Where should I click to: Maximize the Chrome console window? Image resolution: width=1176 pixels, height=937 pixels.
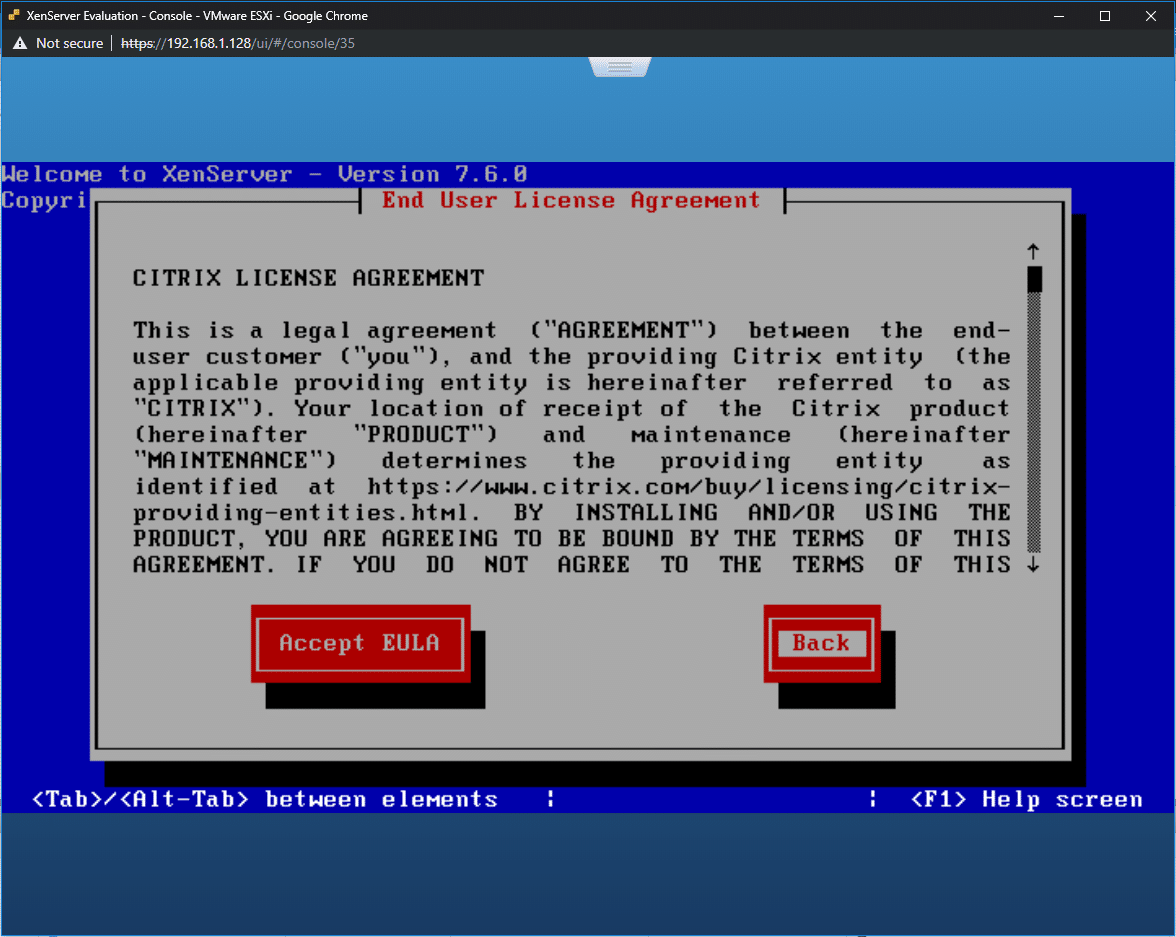pyautogui.click(x=1105, y=16)
